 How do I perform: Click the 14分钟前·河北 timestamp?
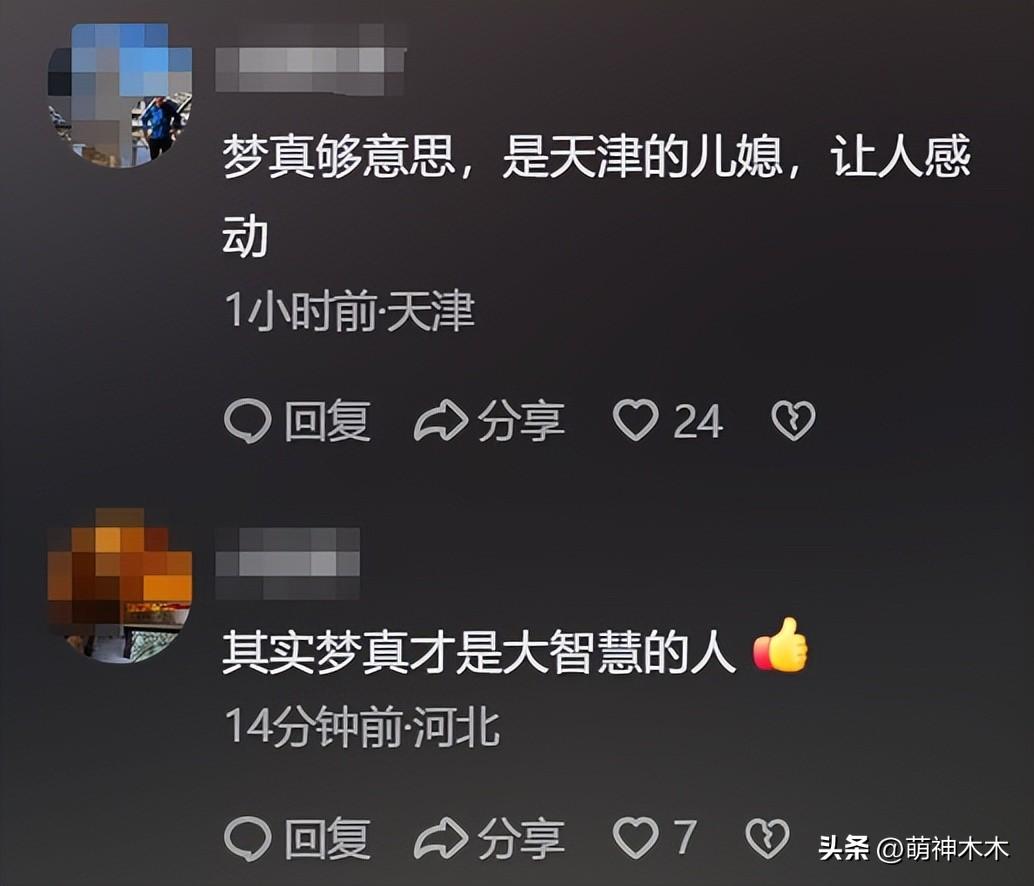(x=362, y=727)
